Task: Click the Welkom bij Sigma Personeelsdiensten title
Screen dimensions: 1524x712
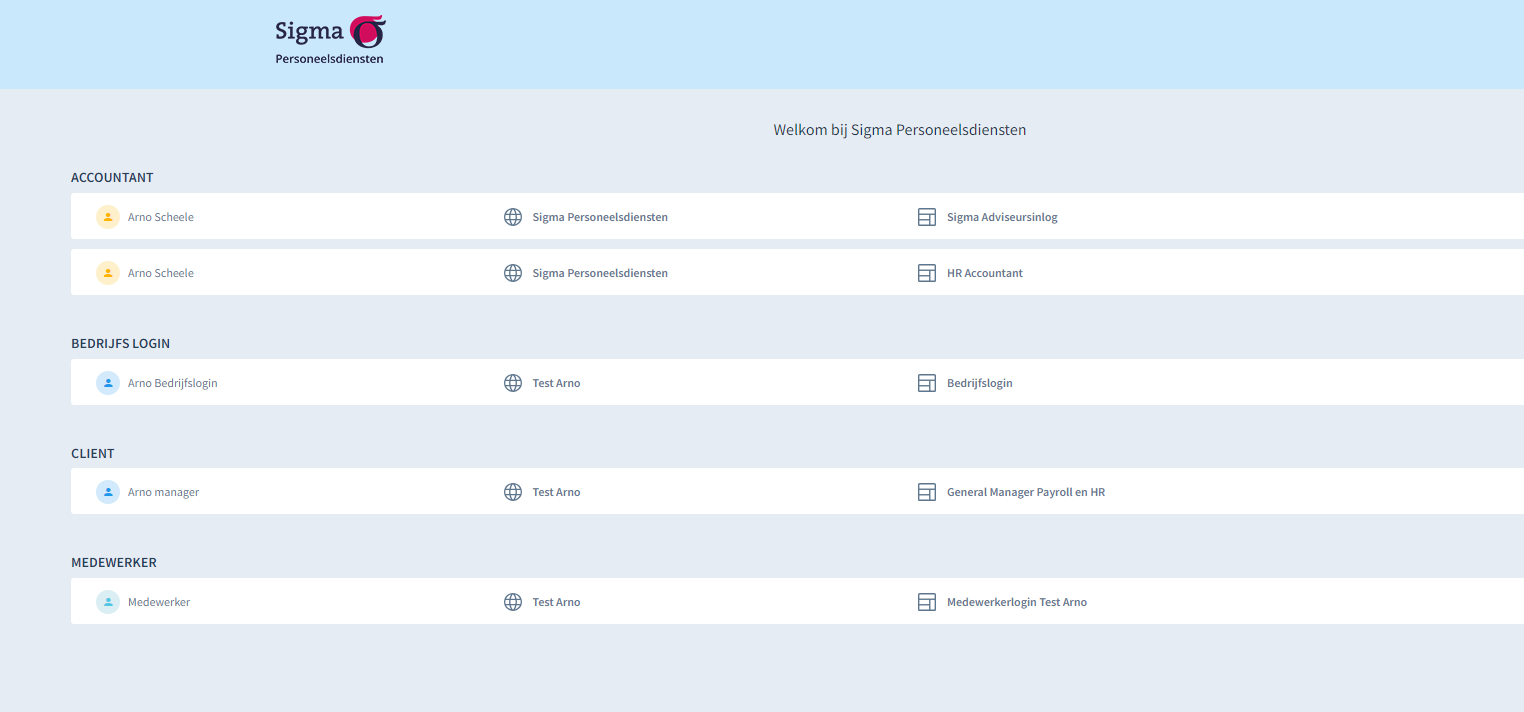Action: coord(900,130)
